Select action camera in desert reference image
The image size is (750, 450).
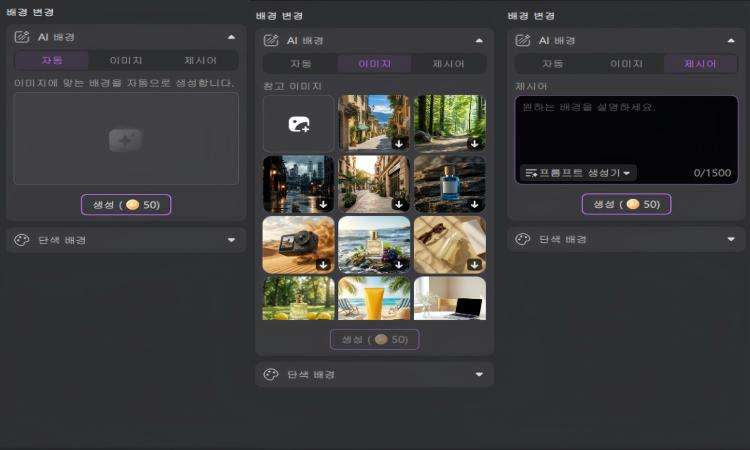coord(298,244)
